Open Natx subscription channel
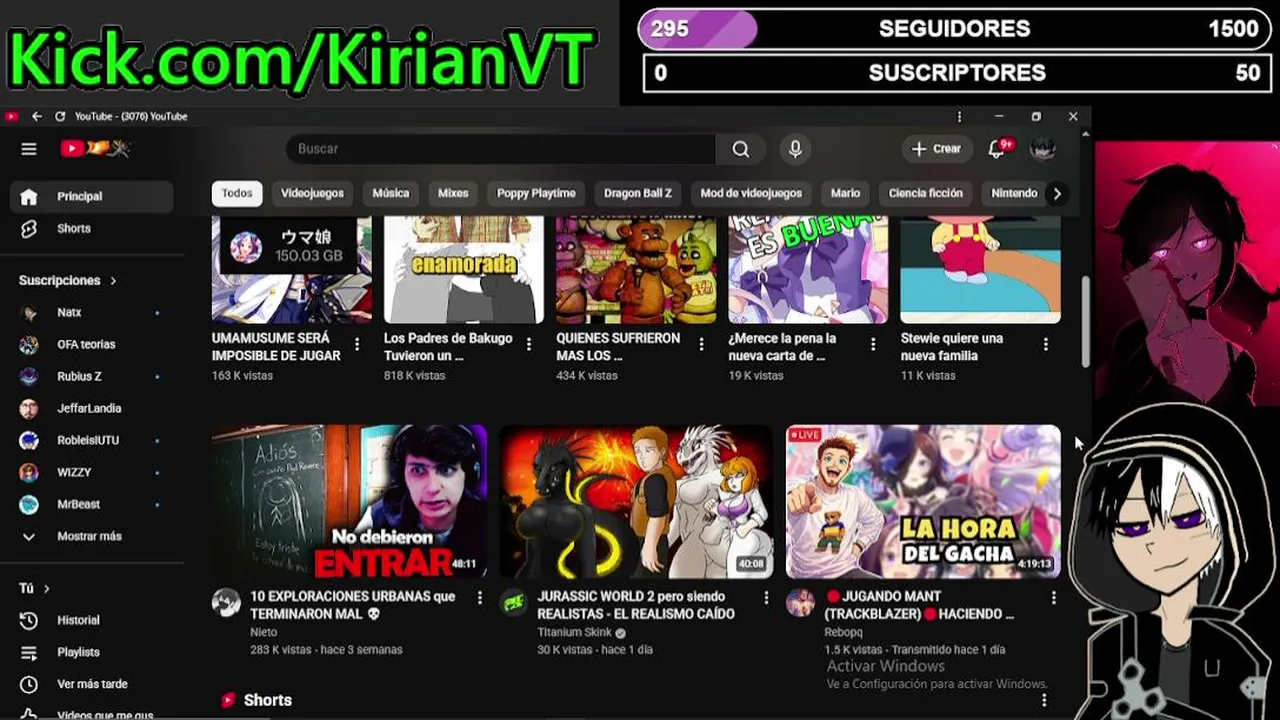 coord(92,313)
